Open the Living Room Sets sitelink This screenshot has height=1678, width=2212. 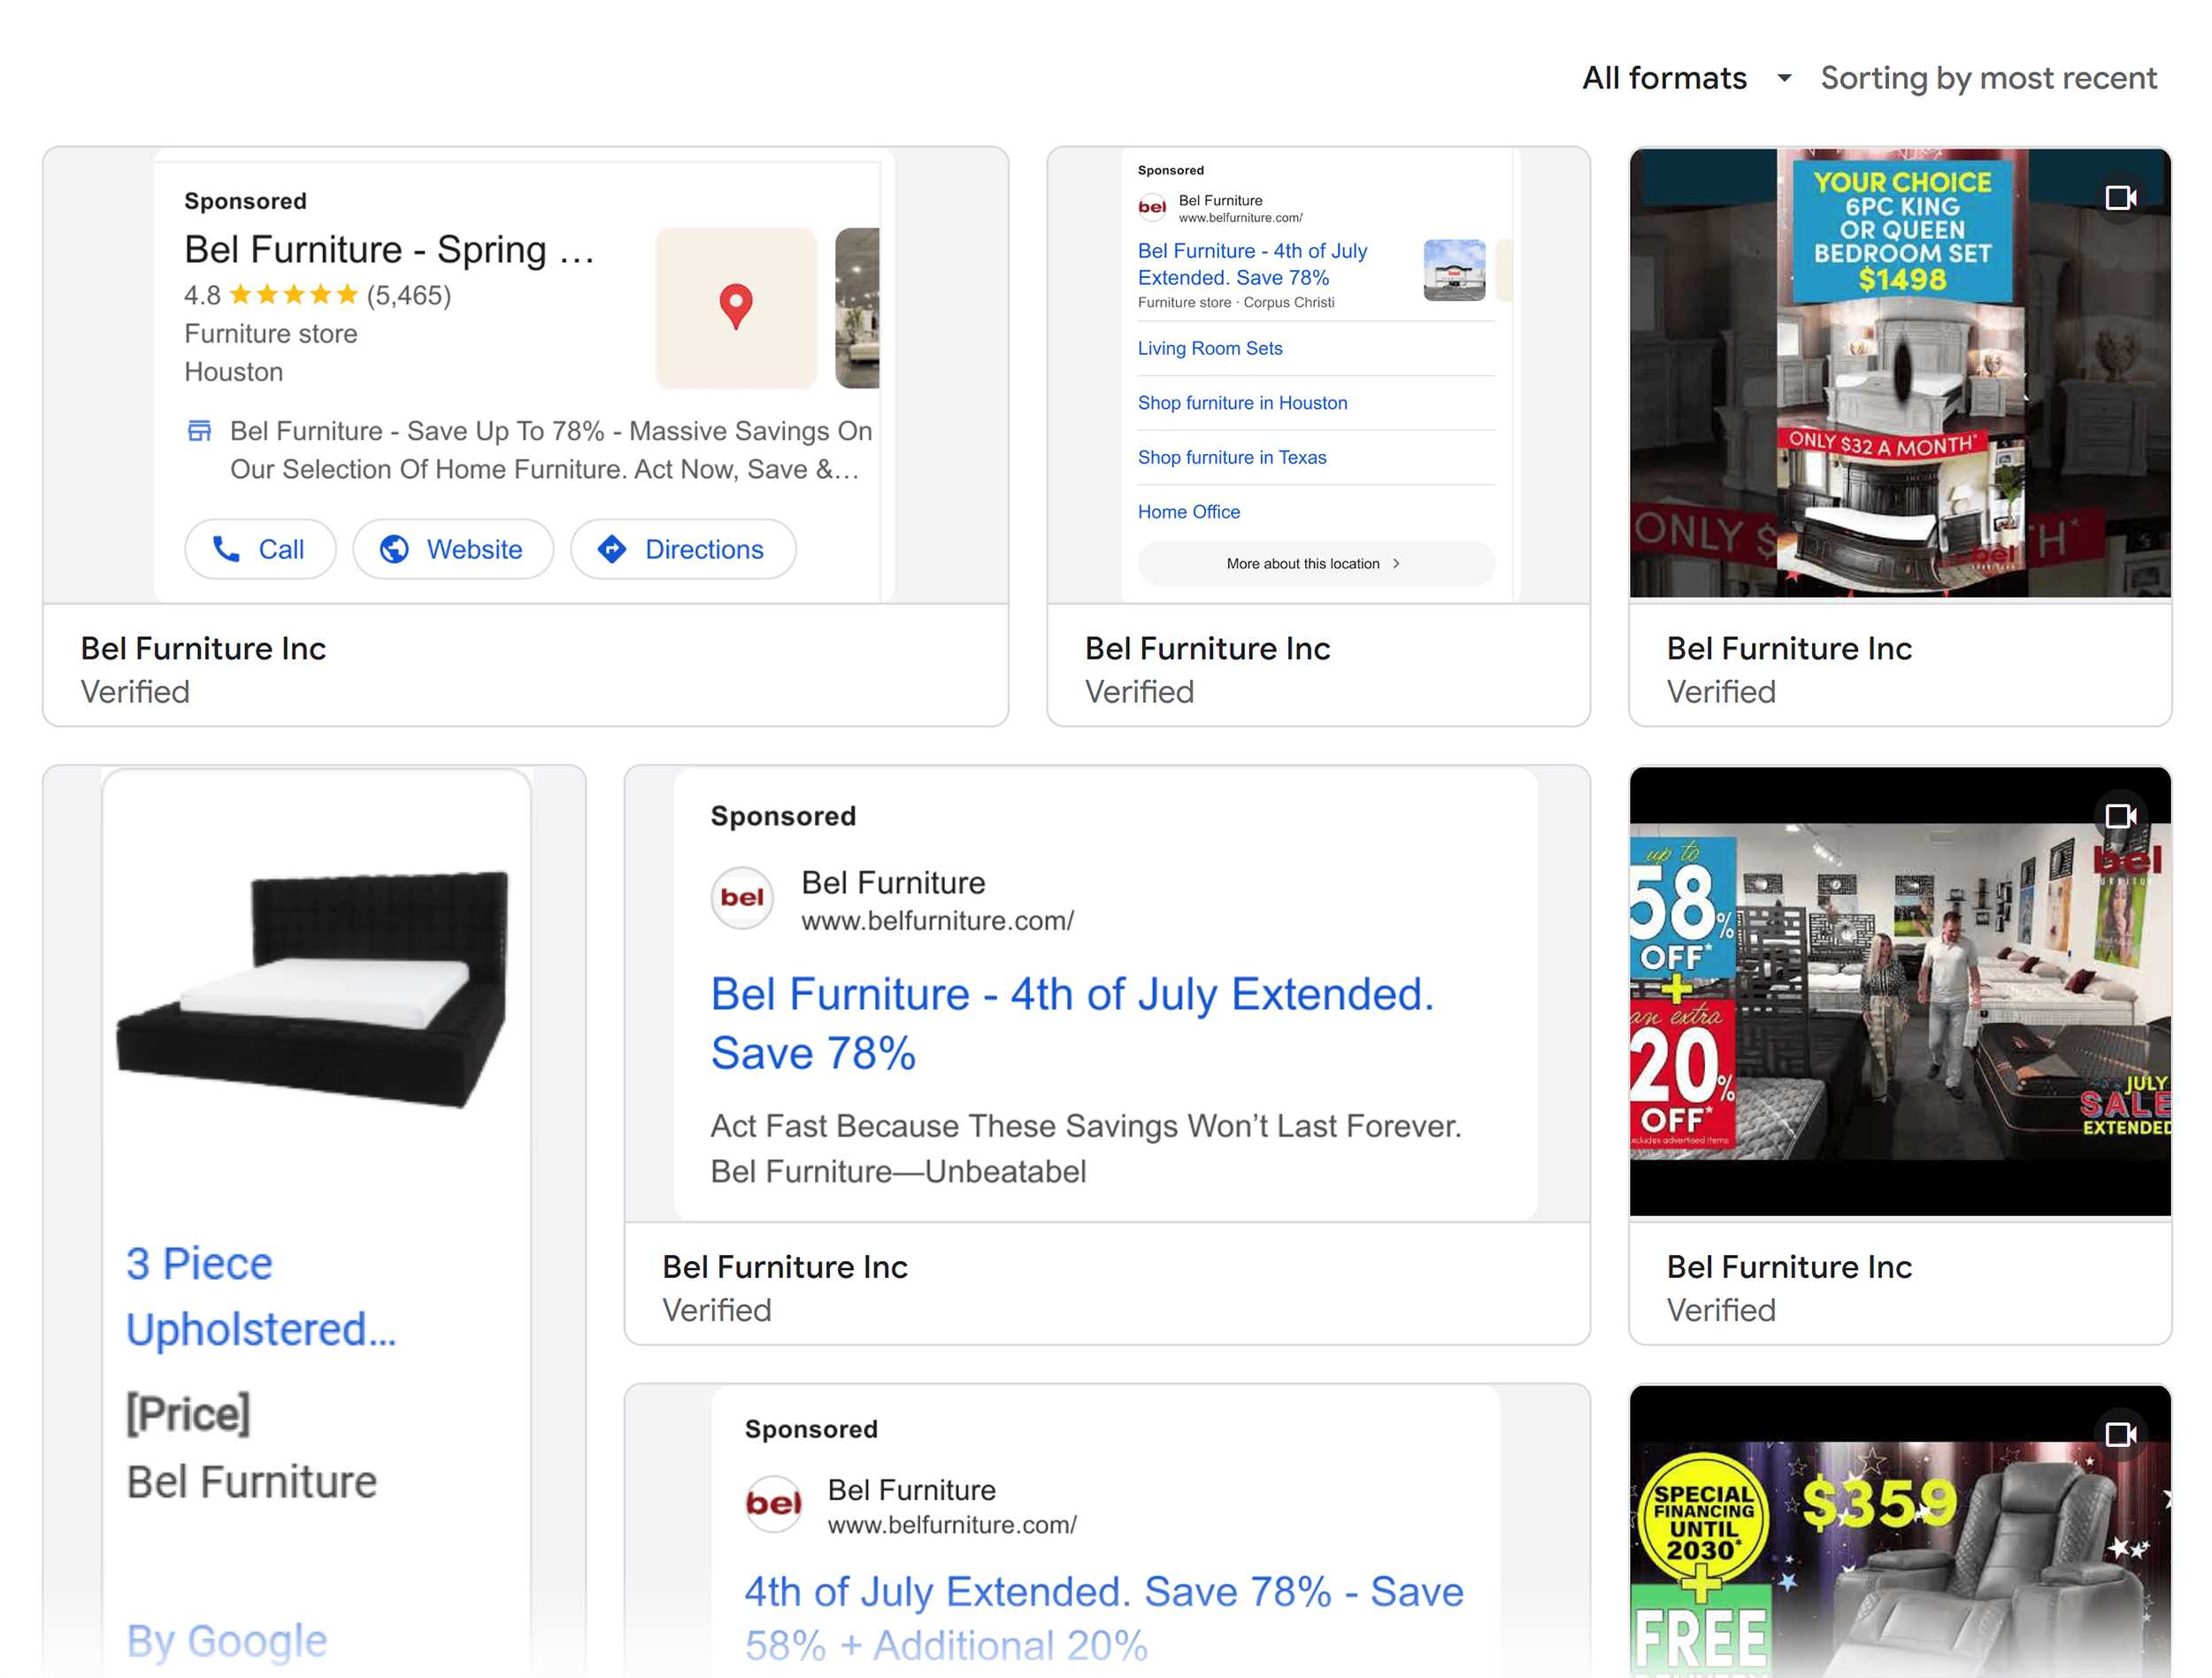[x=1210, y=348]
